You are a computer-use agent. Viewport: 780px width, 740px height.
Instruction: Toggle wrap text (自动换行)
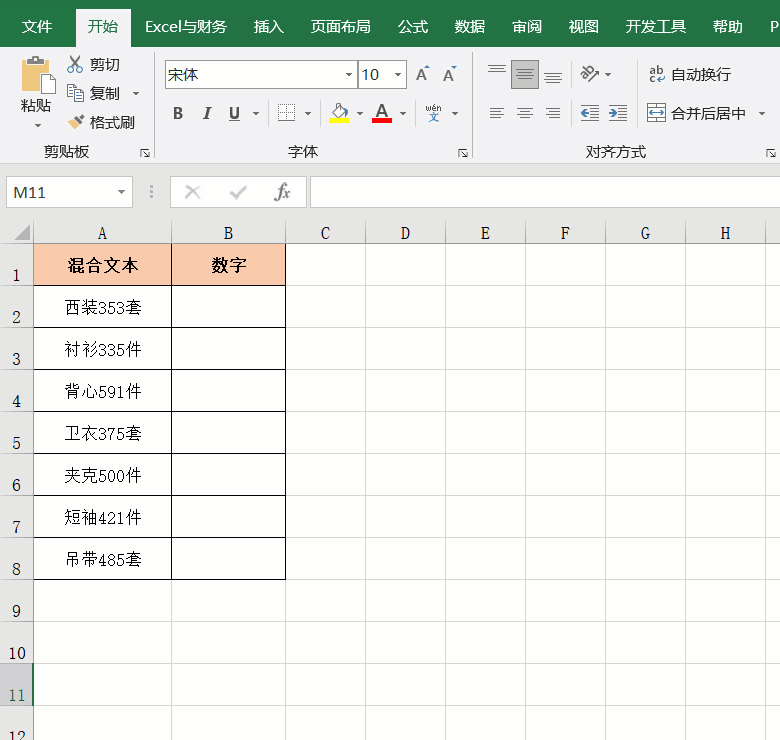coord(690,75)
